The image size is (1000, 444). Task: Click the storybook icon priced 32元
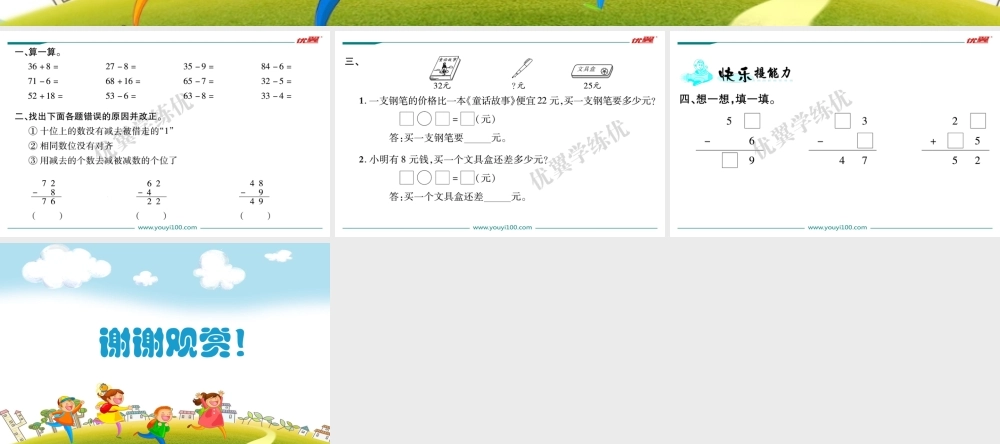[x=441, y=70]
